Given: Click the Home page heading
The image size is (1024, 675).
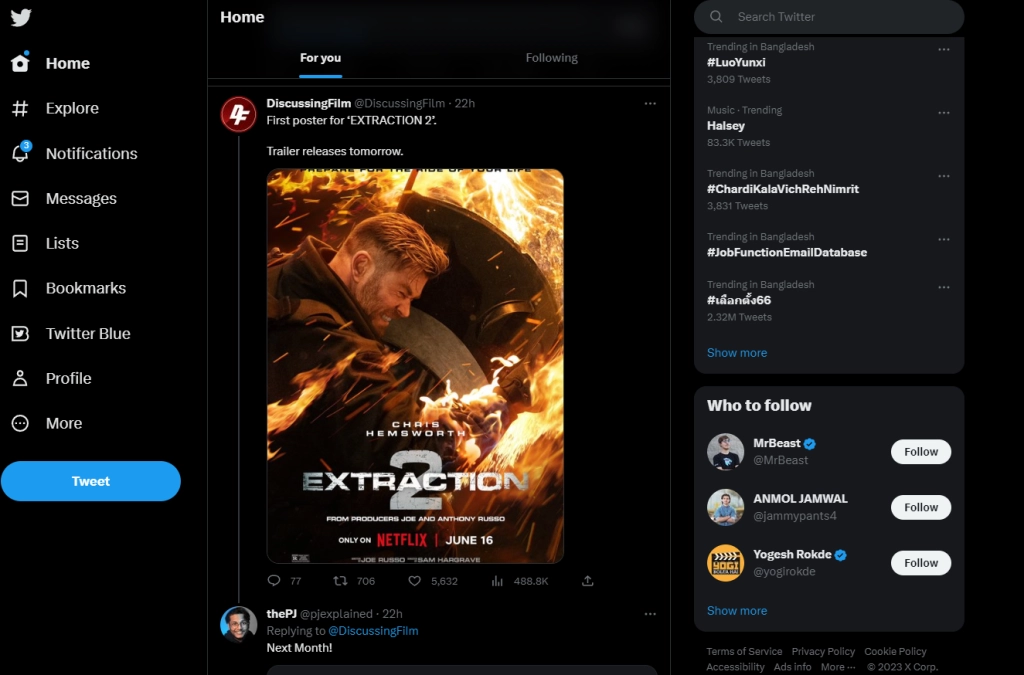Looking at the screenshot, I should point(242,17).
